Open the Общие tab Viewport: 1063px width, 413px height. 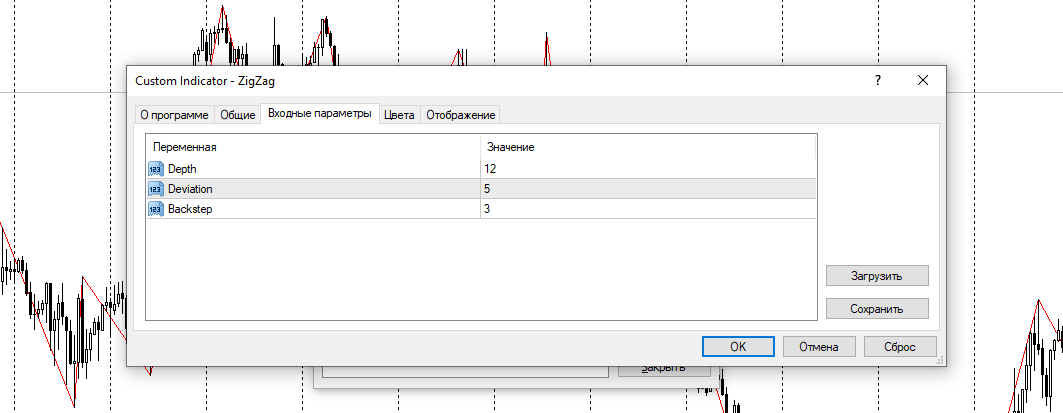click(237, 115)
